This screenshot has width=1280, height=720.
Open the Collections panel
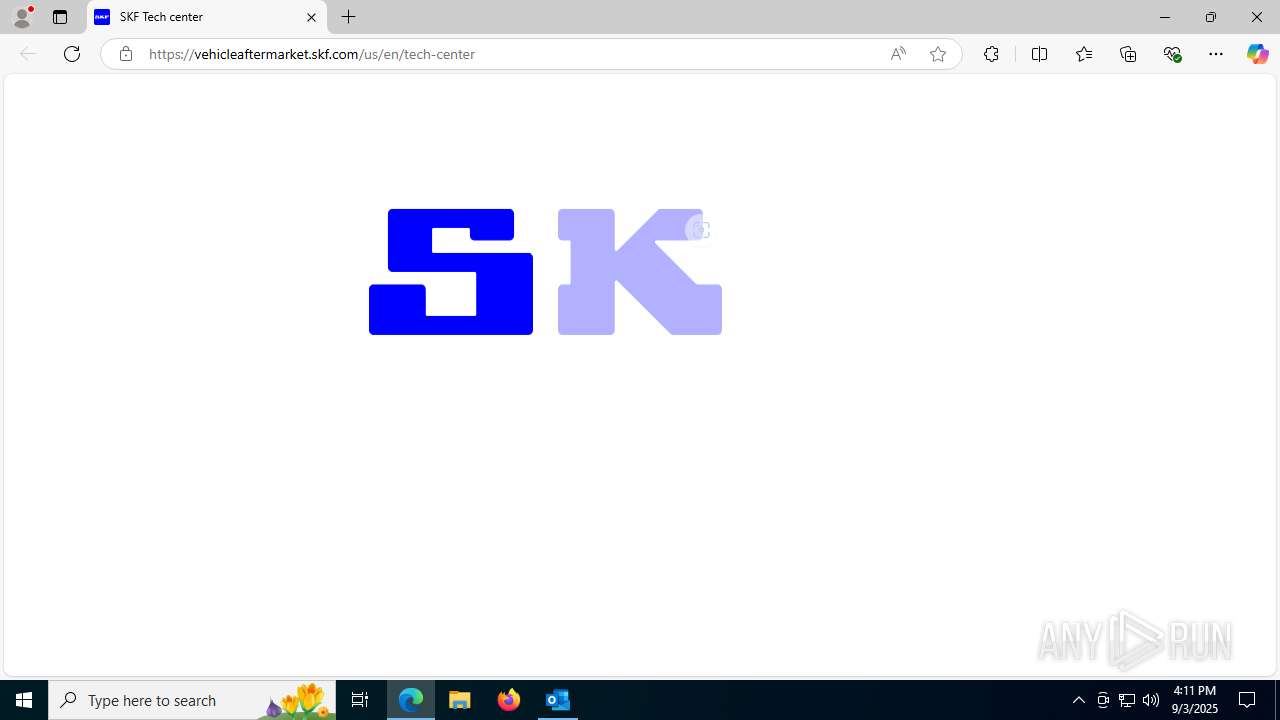pos(1128,54)
